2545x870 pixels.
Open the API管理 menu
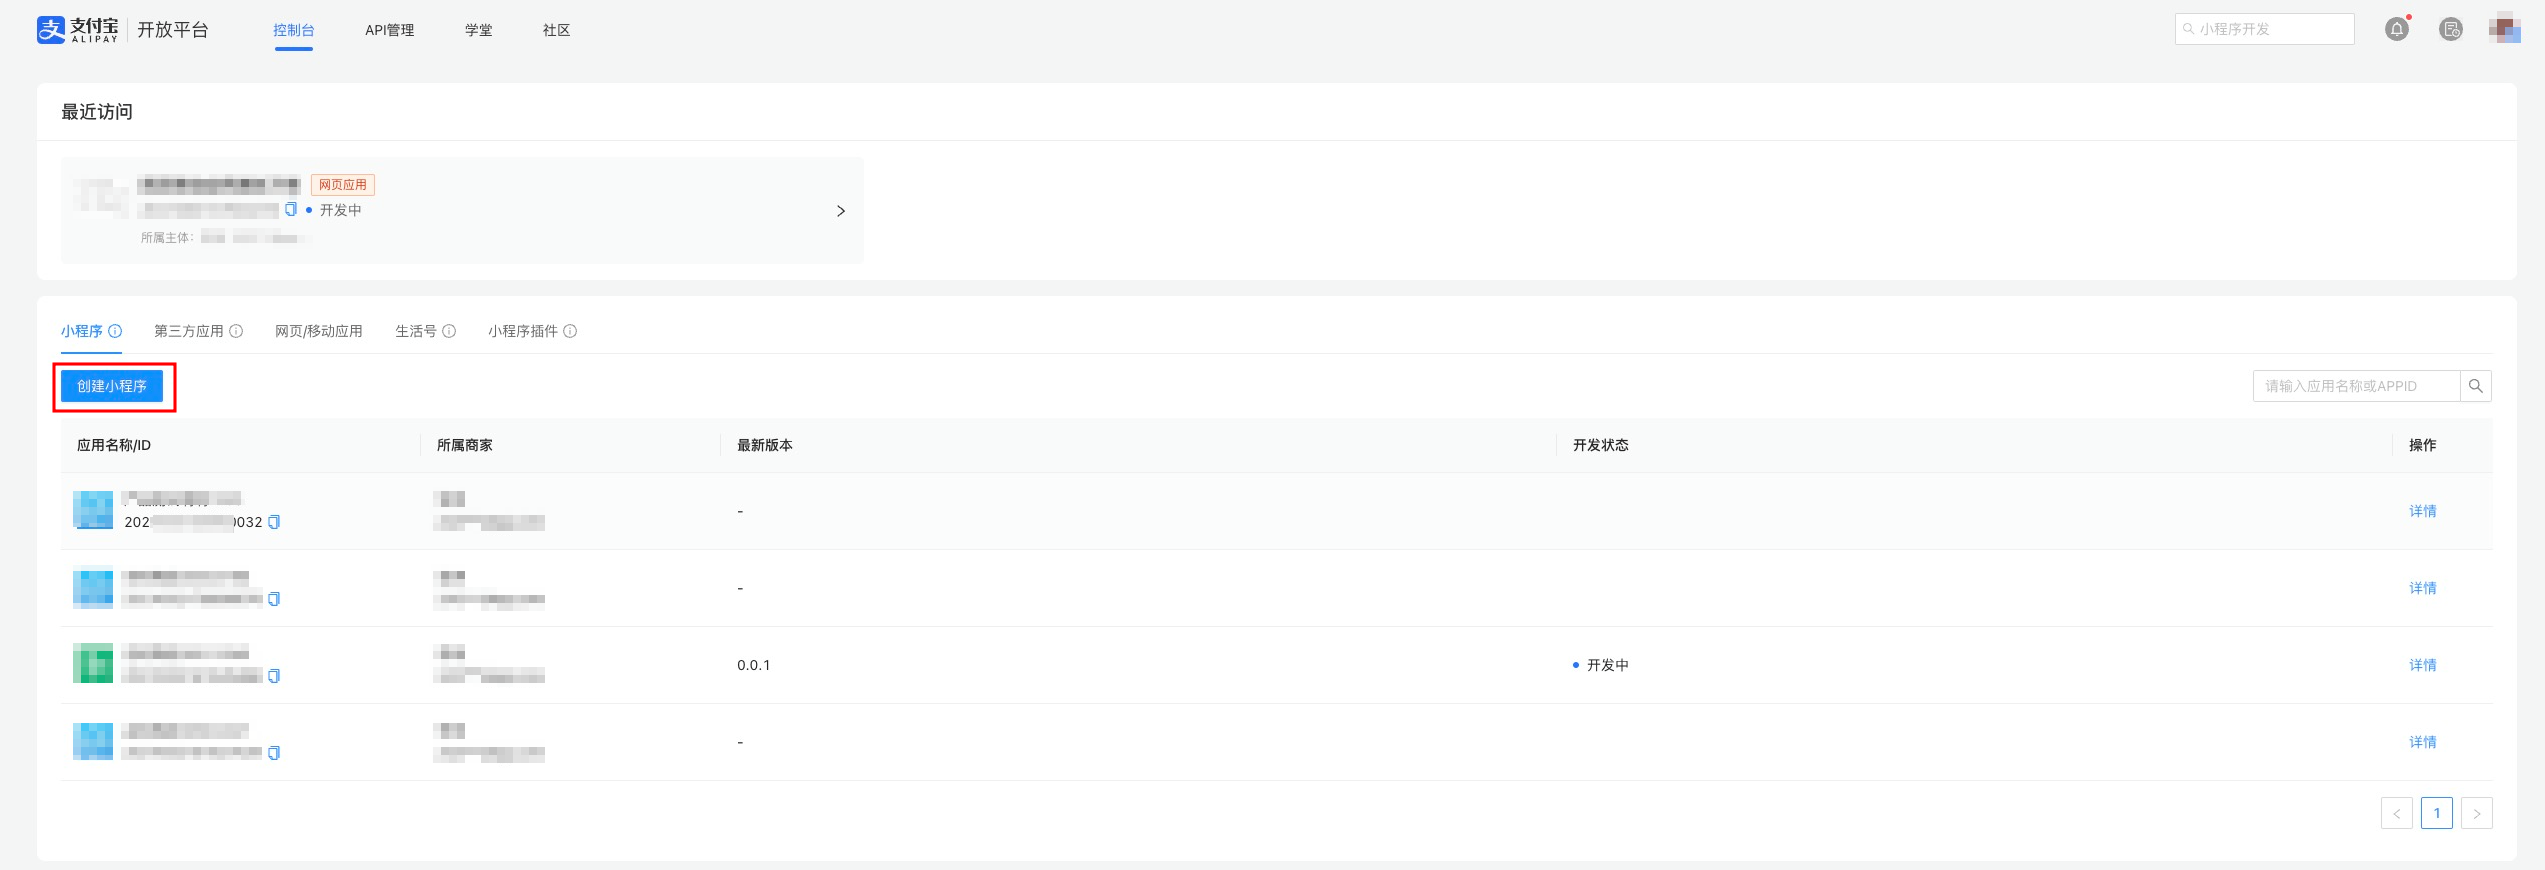coord(389,30)
